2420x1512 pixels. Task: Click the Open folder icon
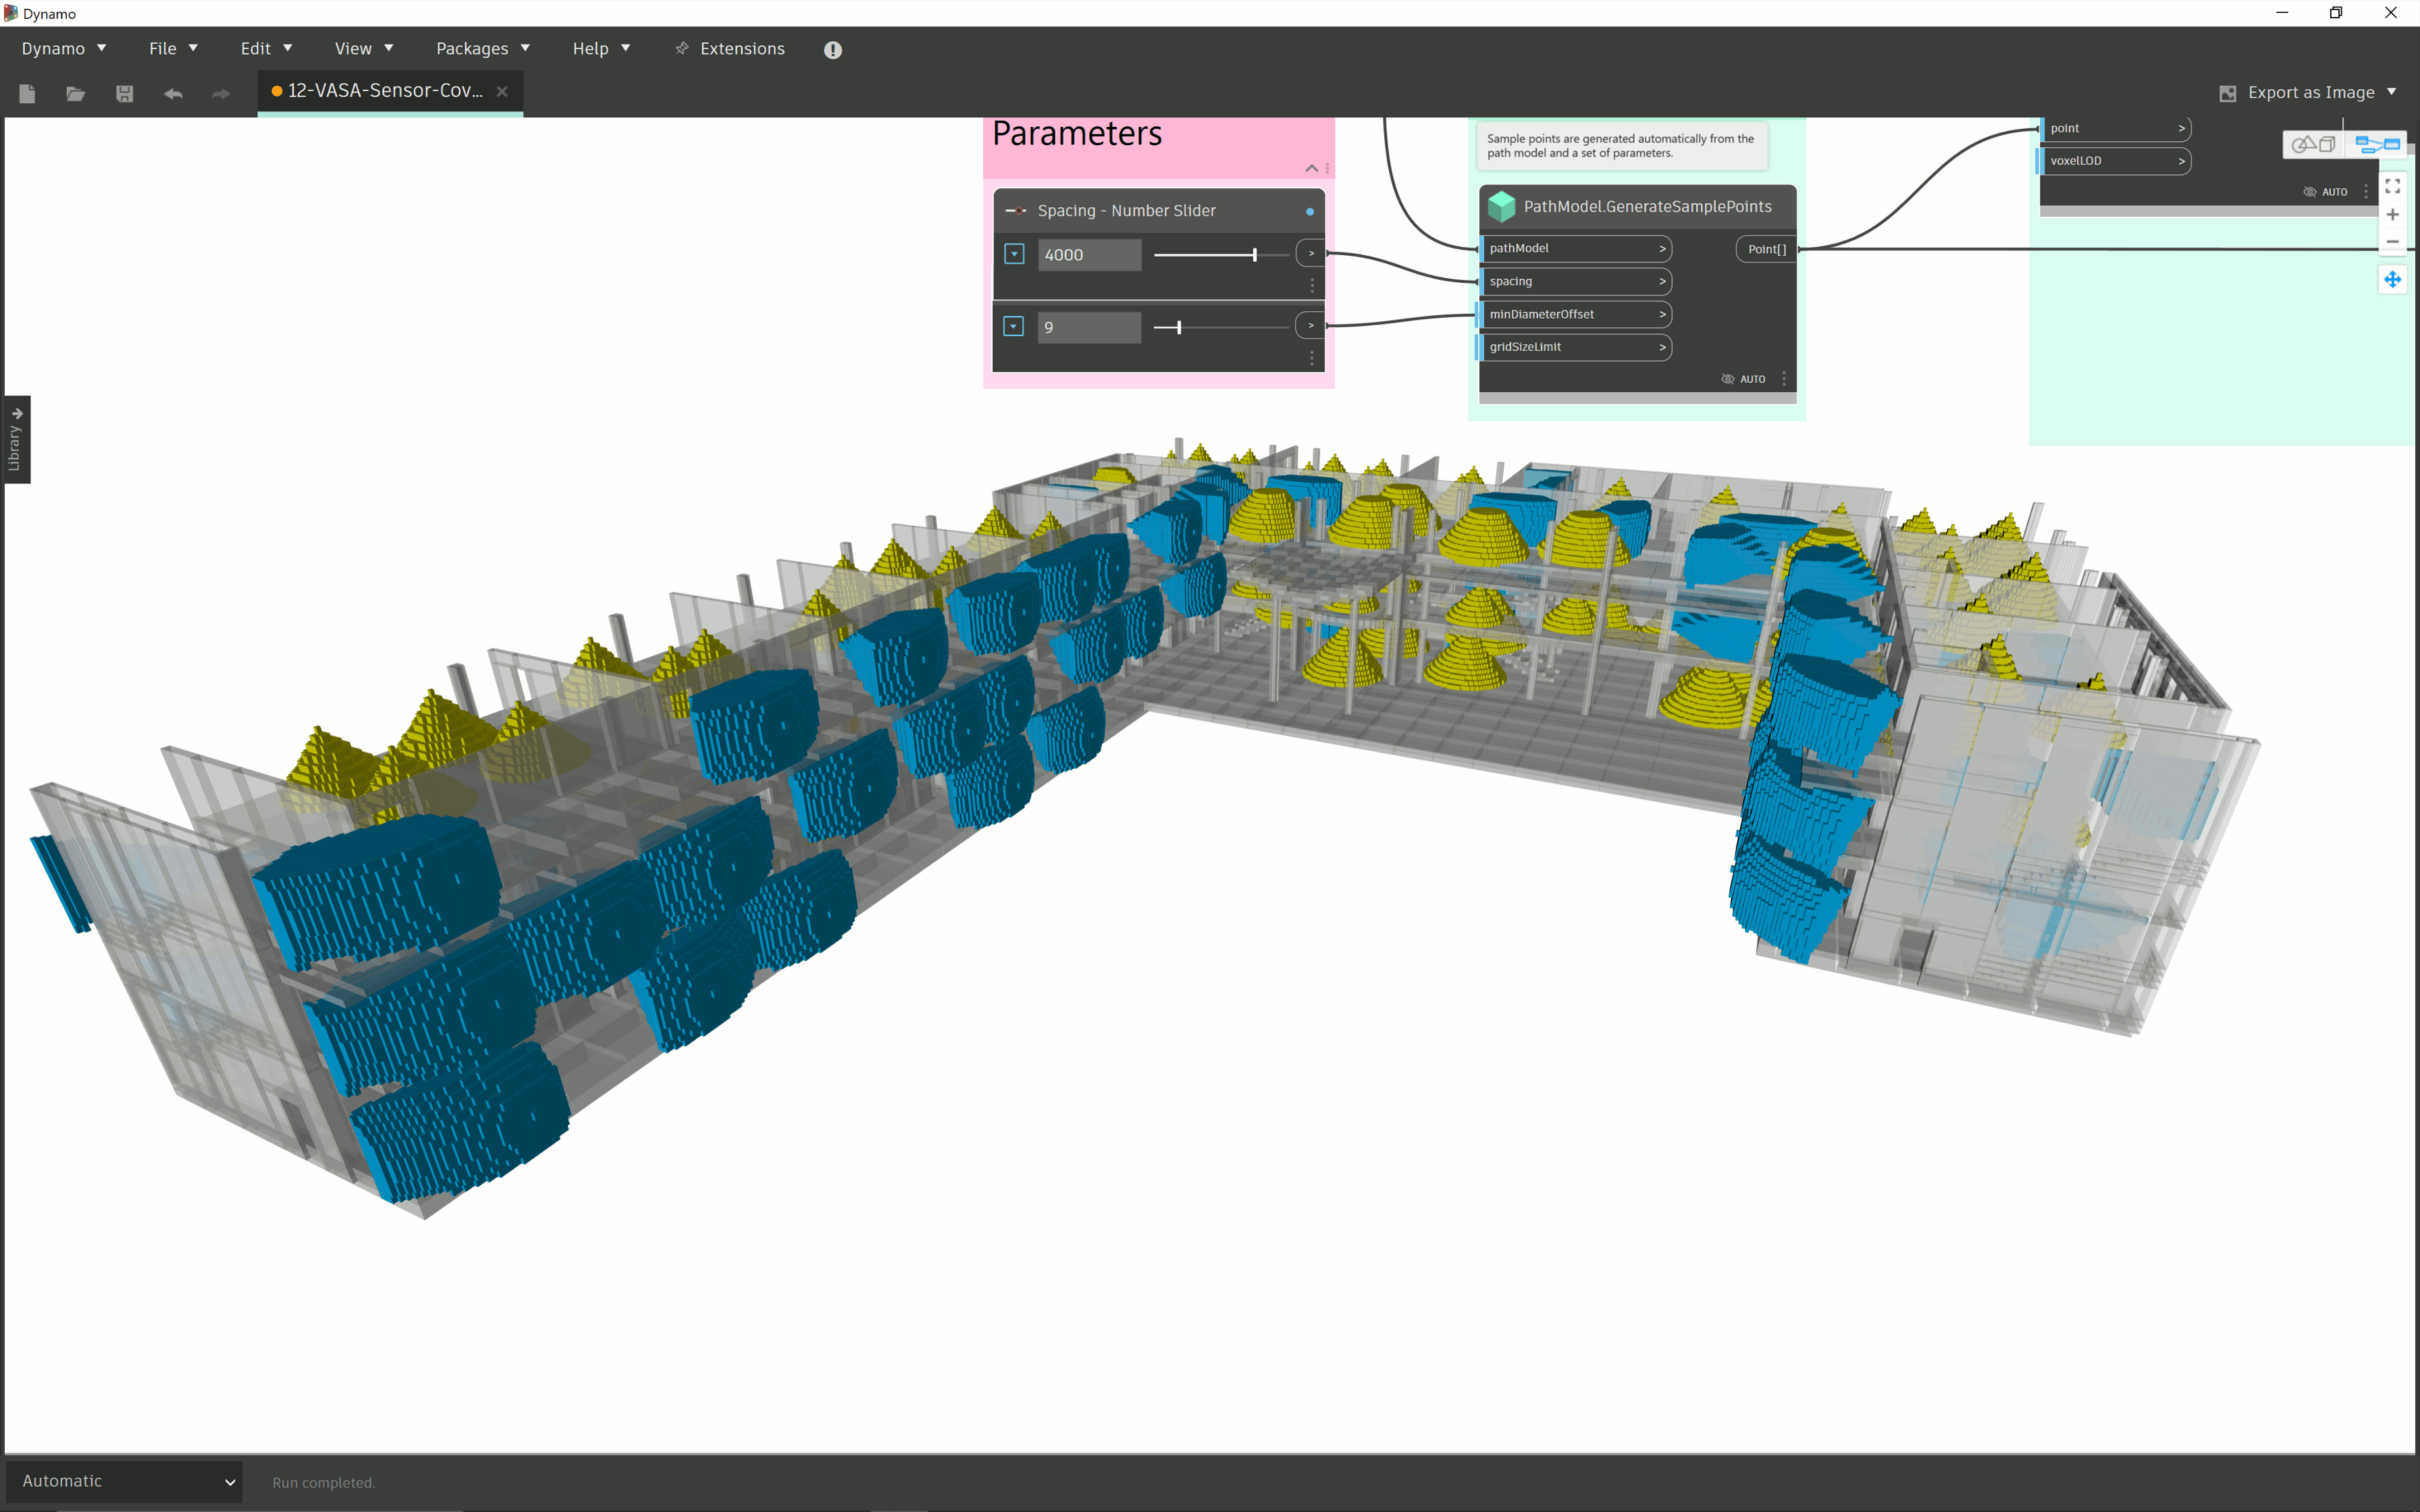pyautogui.click(x=75, y=93)
